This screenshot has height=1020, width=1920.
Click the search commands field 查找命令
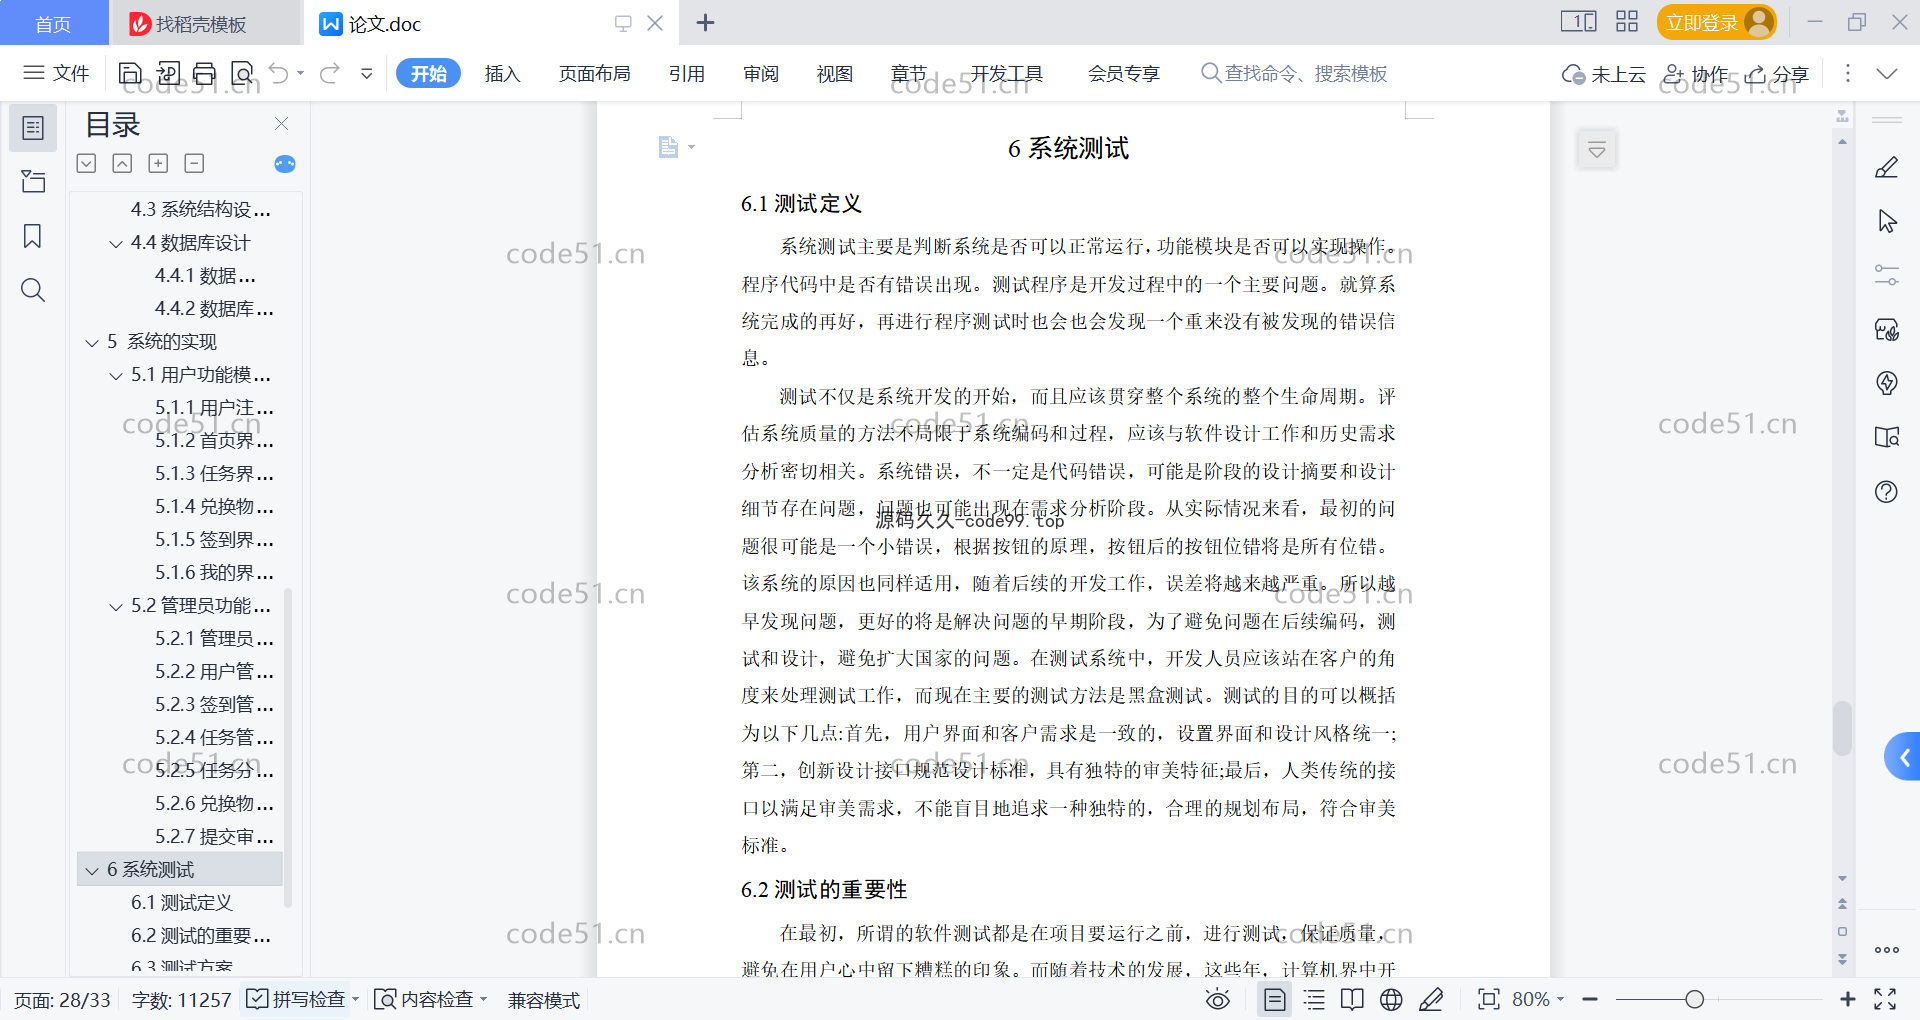(x=1294, y=73)
